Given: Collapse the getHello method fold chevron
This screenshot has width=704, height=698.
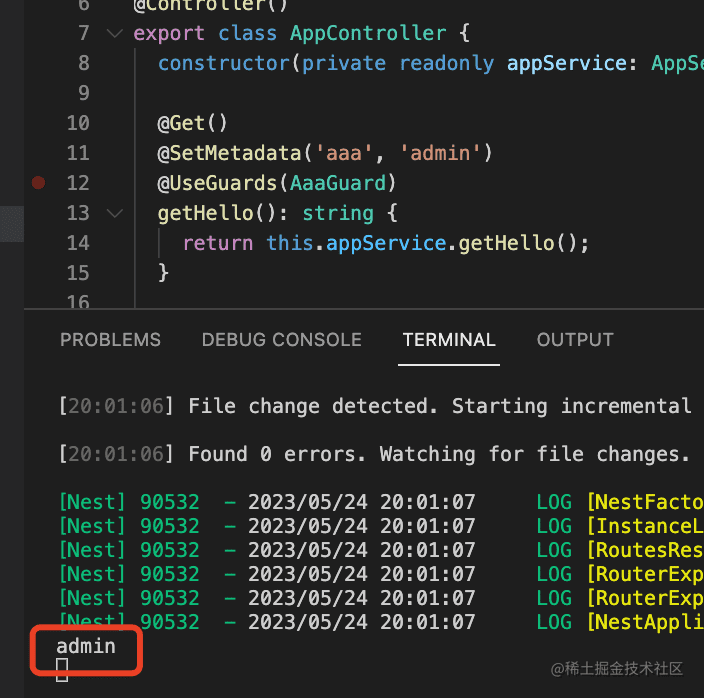Looking at the screenshot, I should point(112,213).
